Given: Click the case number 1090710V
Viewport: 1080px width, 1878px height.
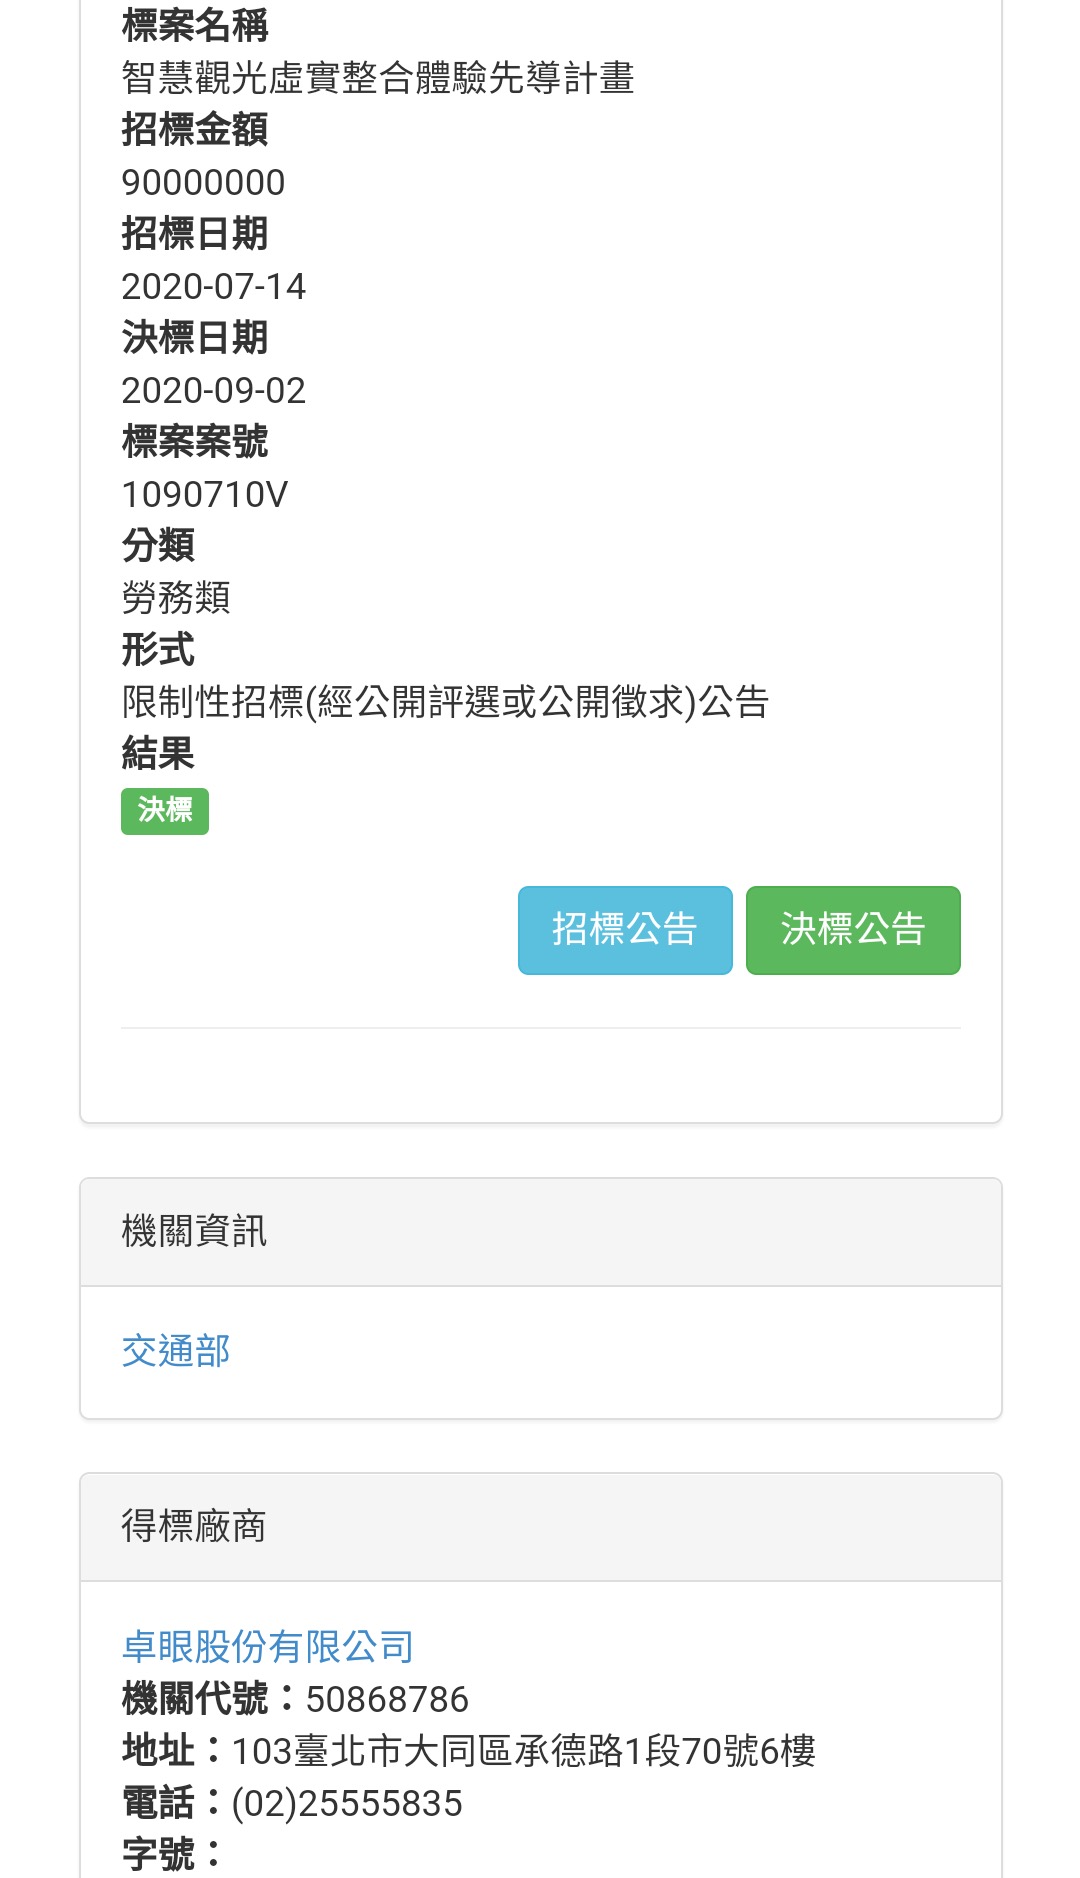Looking at the screenshot, I should [x=204, y=495].
